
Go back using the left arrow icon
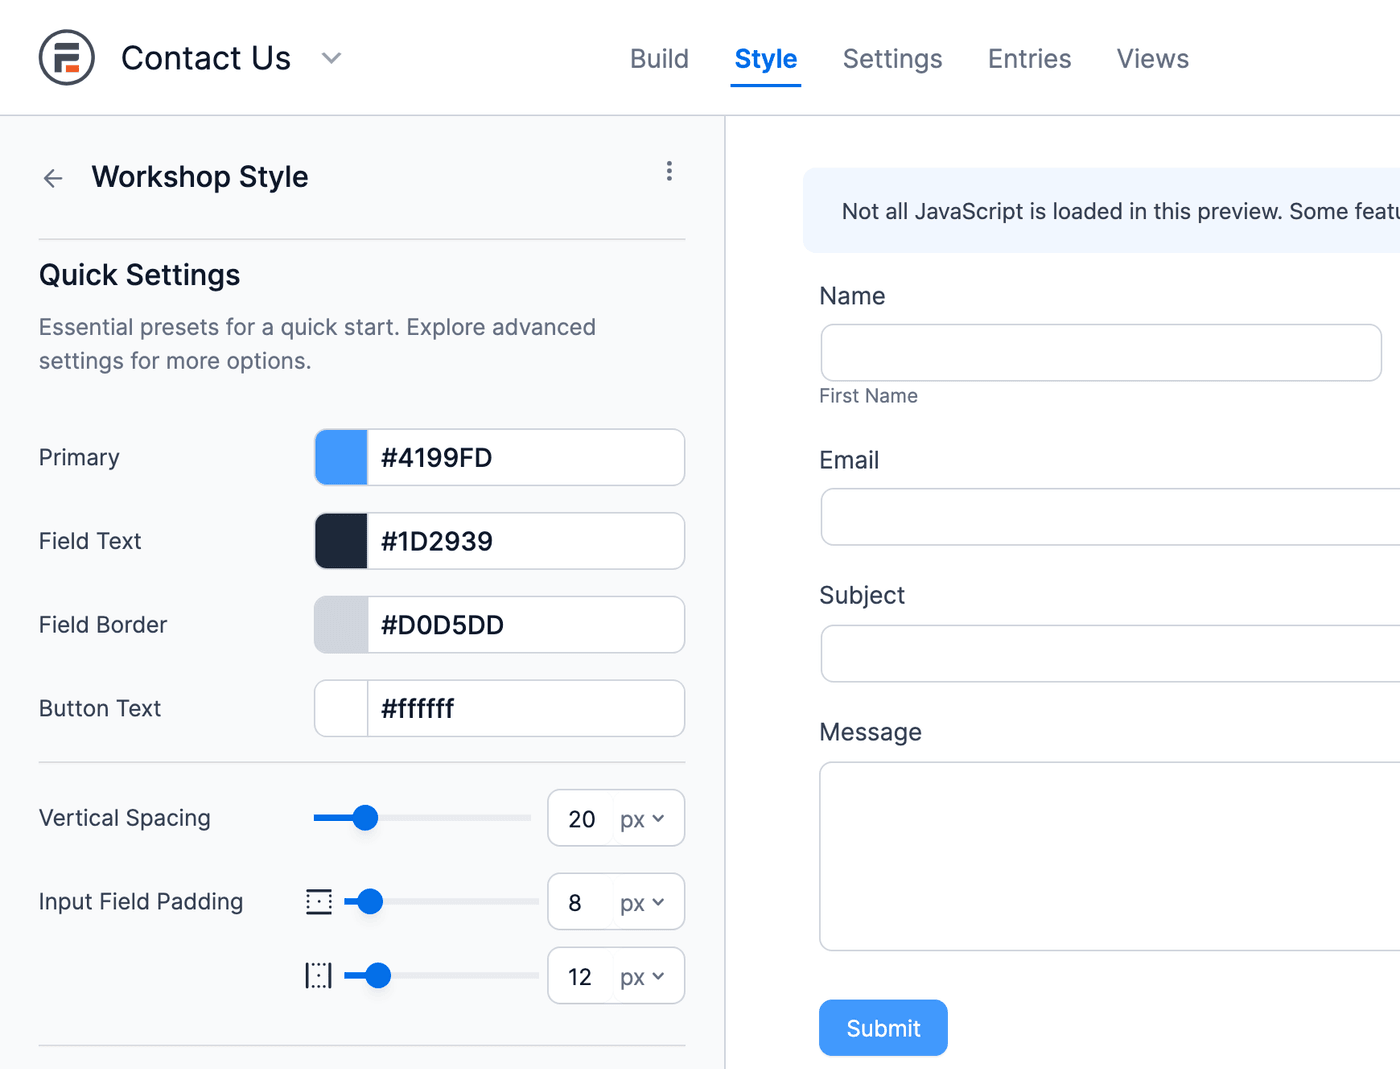point(53,178)
